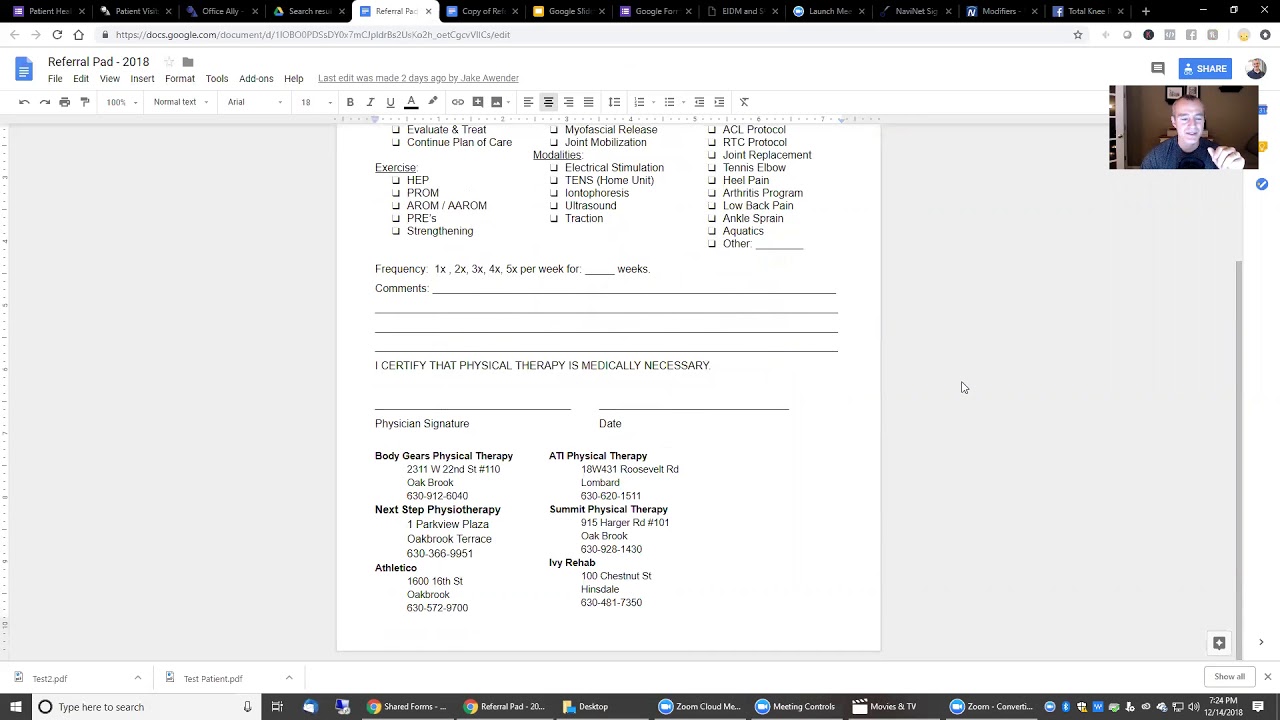1280x720 pixels.
Task: Open the last edit revision history link
Action: pos(418,78)
